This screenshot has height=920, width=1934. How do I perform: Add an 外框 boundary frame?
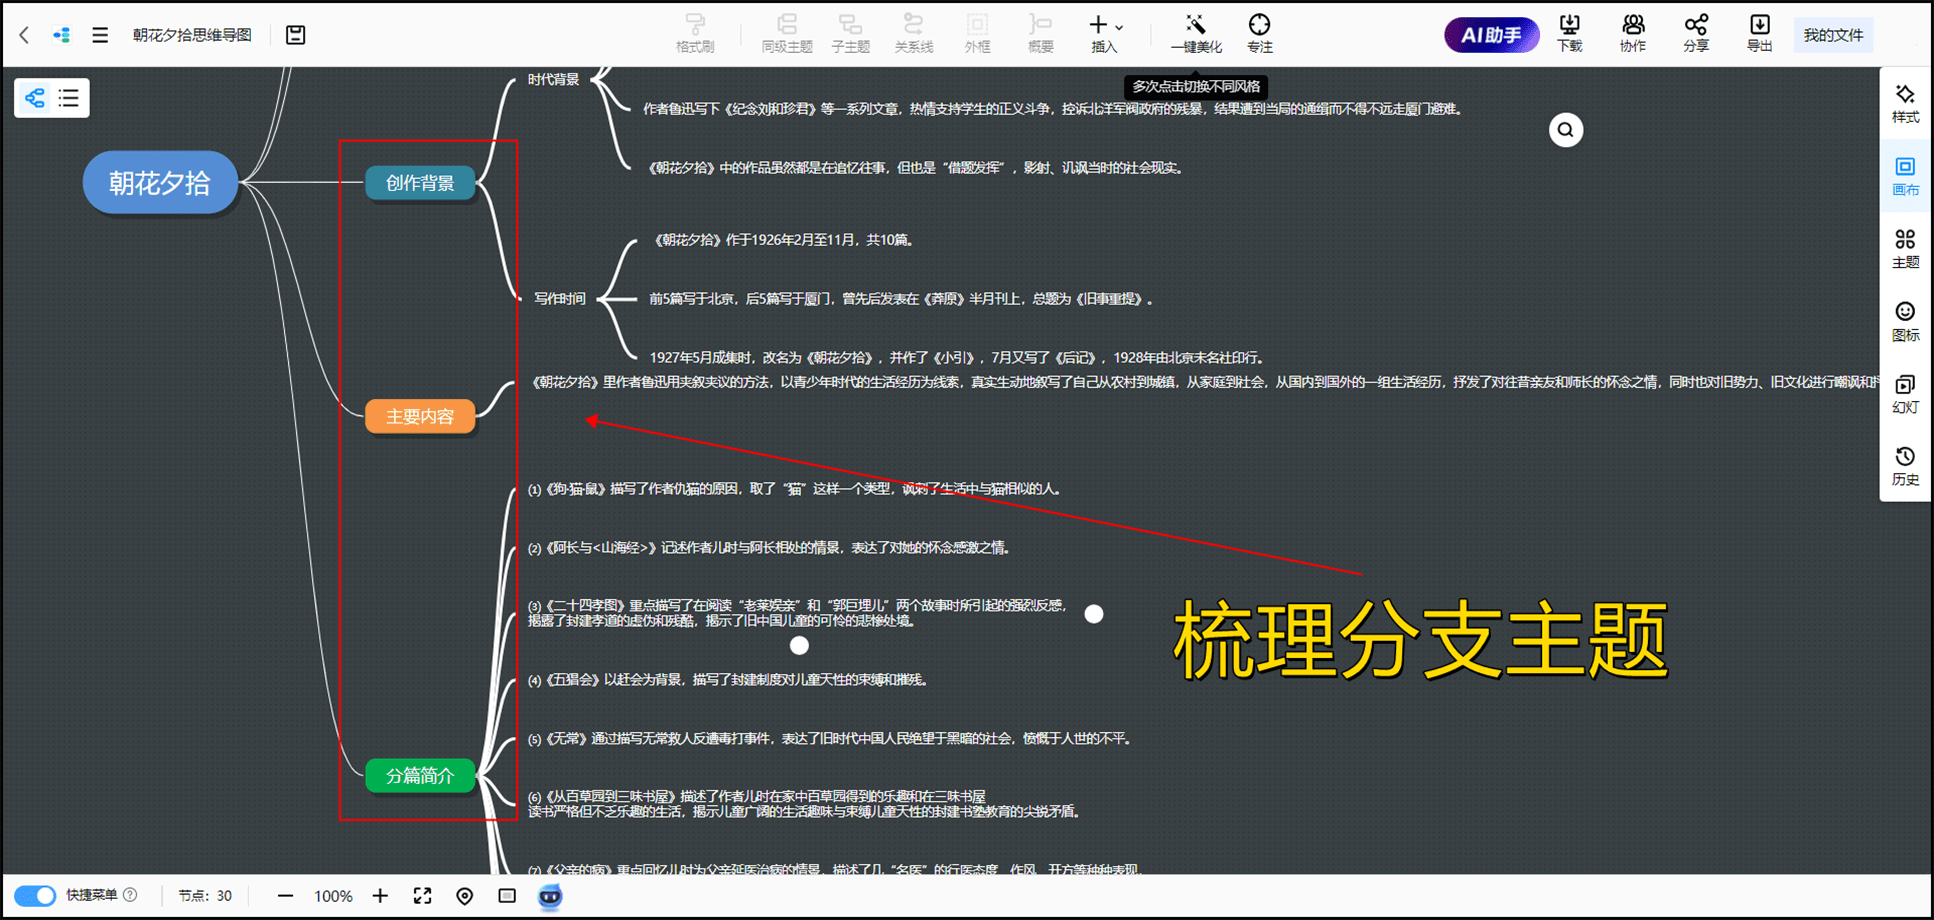click(977, 34)
